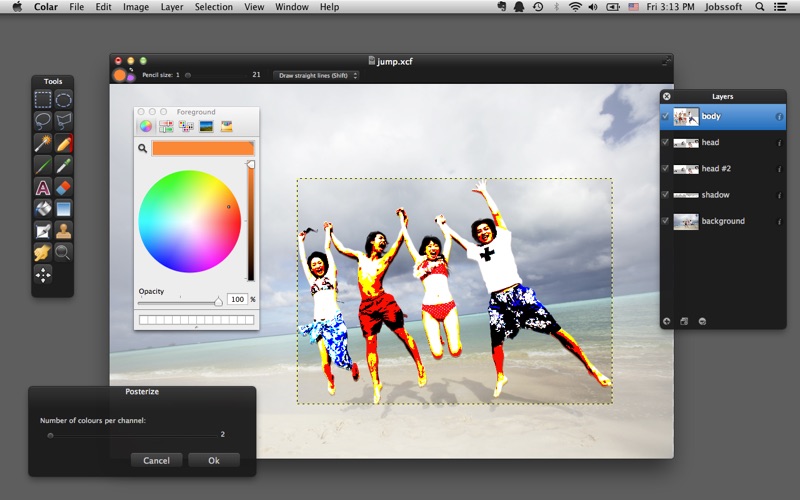Activate the Text tool
This screenshot has height=500, width=800.
(43, 187)
